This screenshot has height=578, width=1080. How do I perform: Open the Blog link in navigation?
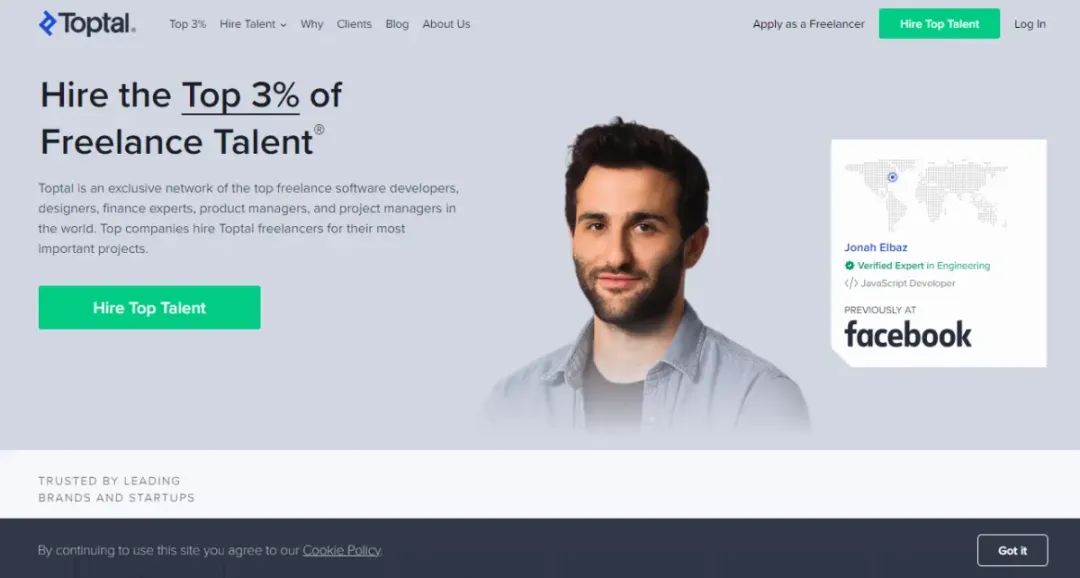click(x=397, y=23)
